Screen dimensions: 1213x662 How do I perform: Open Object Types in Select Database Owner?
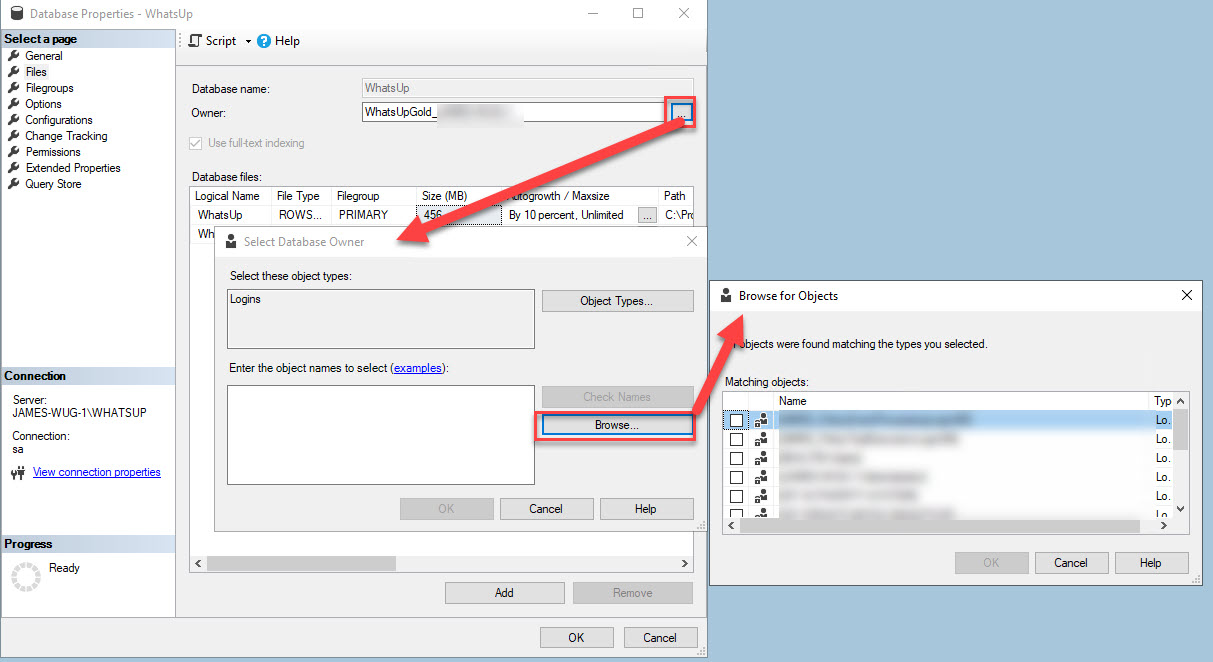(x=617, y=301)
